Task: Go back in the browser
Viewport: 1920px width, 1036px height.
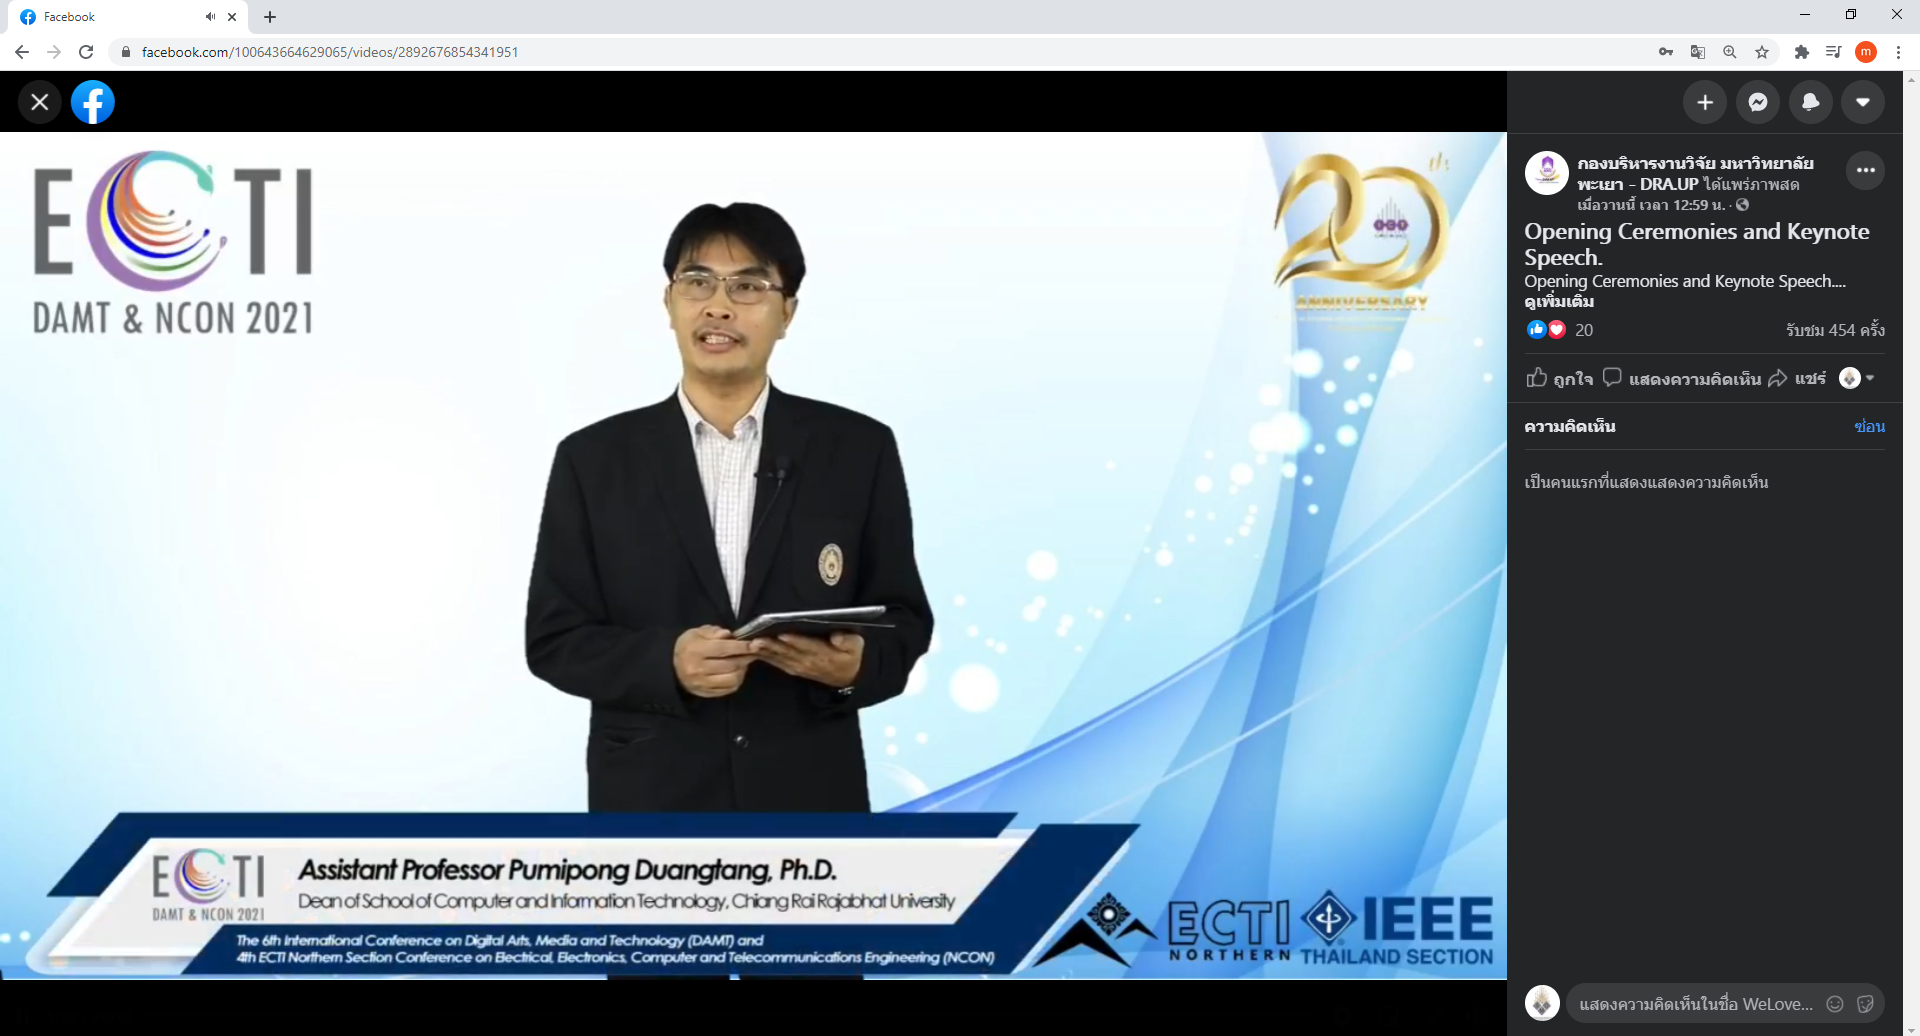Action: click(x=22, y=52)
